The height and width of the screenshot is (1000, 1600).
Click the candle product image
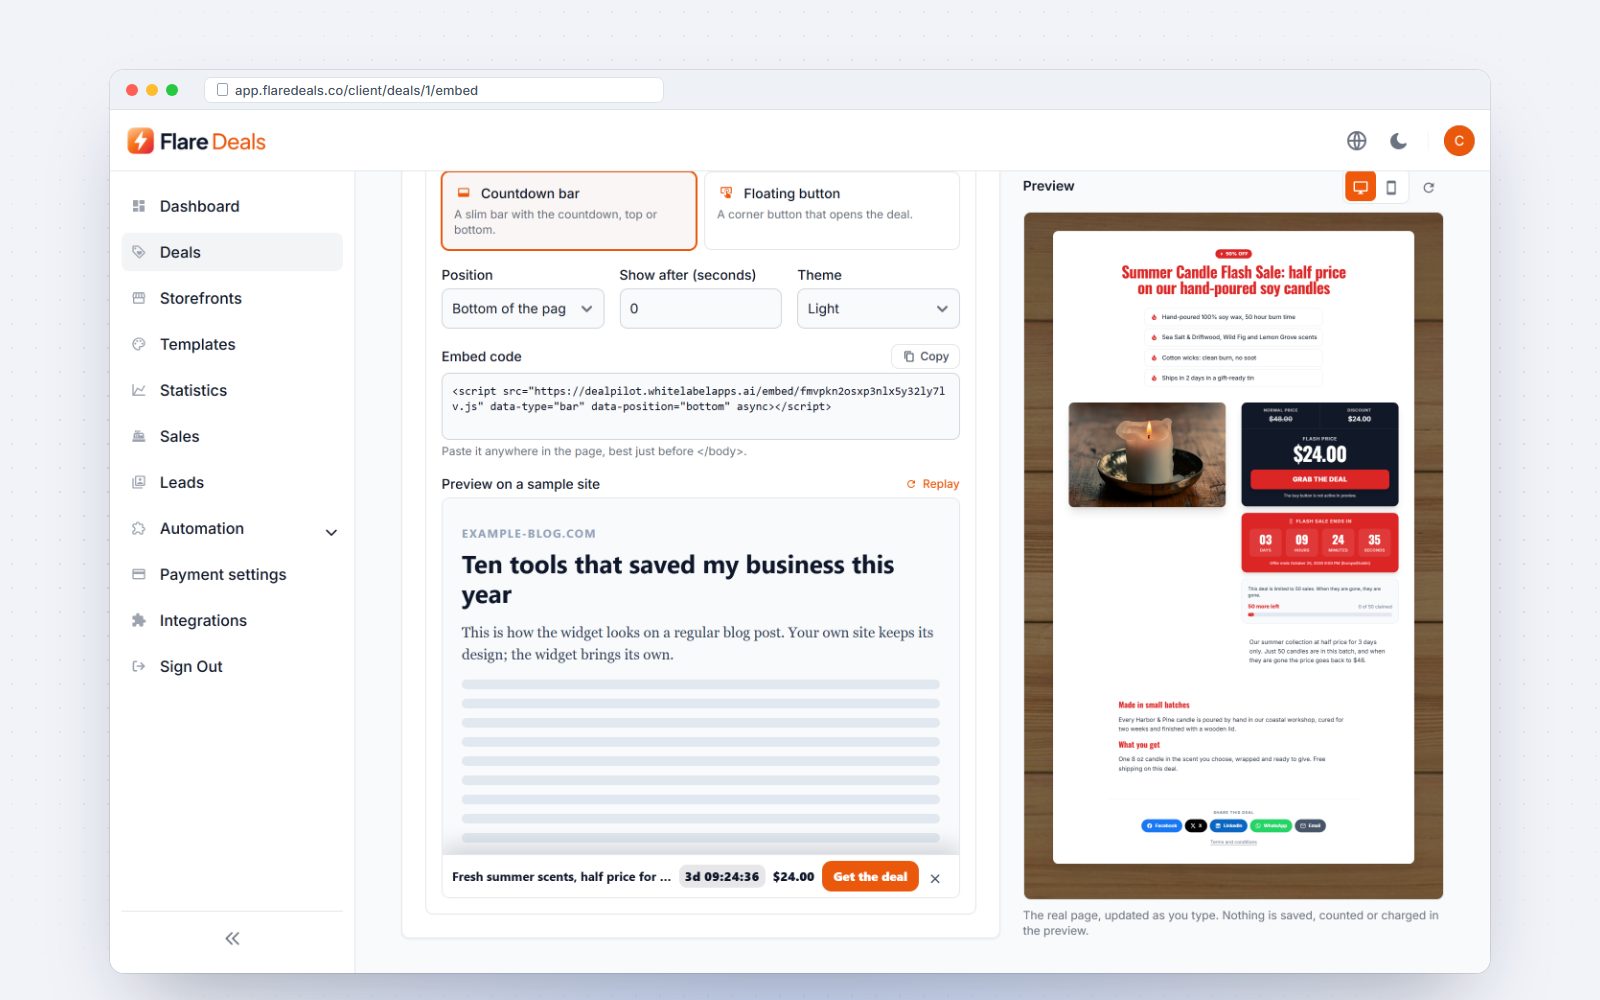pos(1147,455)
